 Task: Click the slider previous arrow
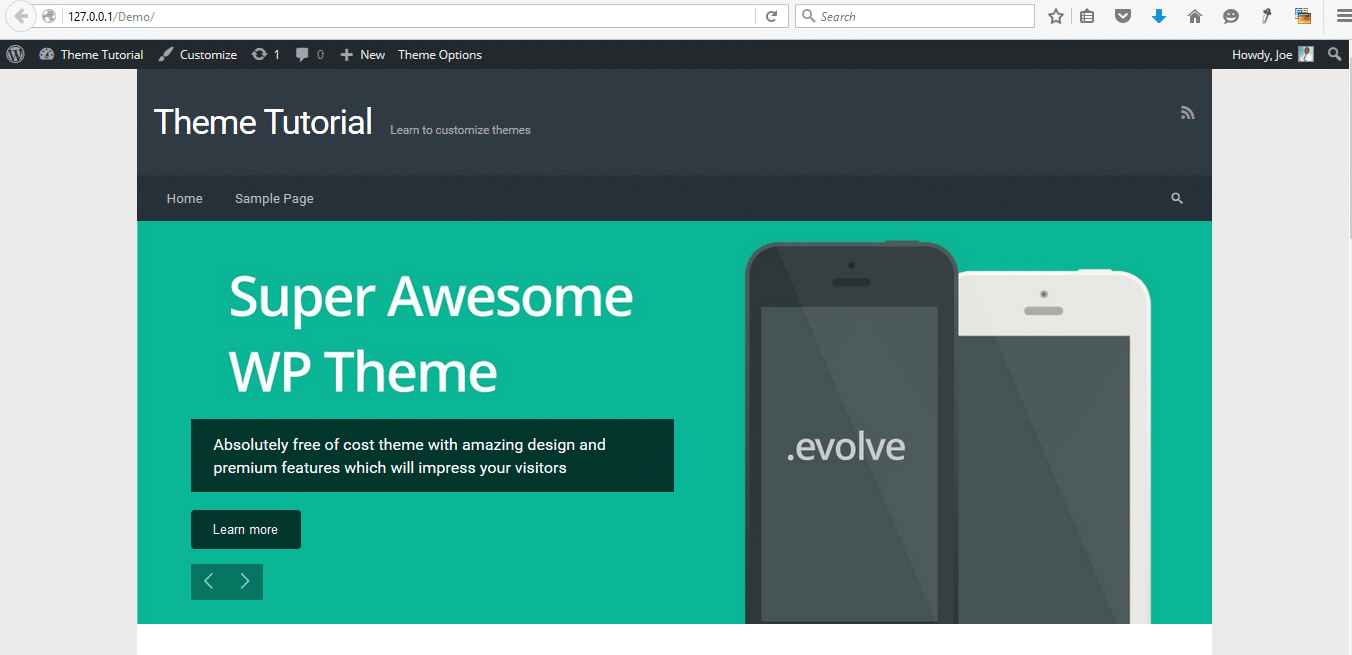(209, 582)
